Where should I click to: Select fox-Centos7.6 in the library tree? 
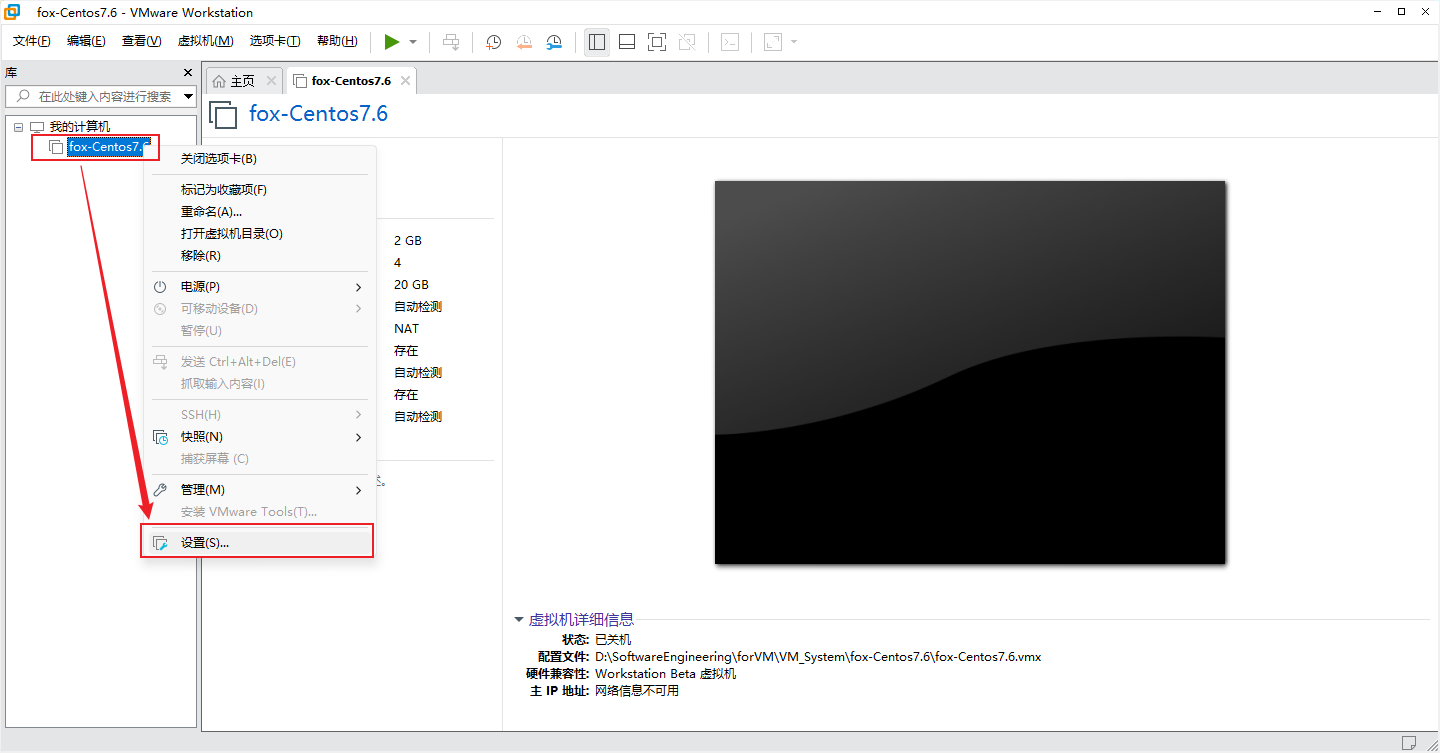[x=107, y=147]
